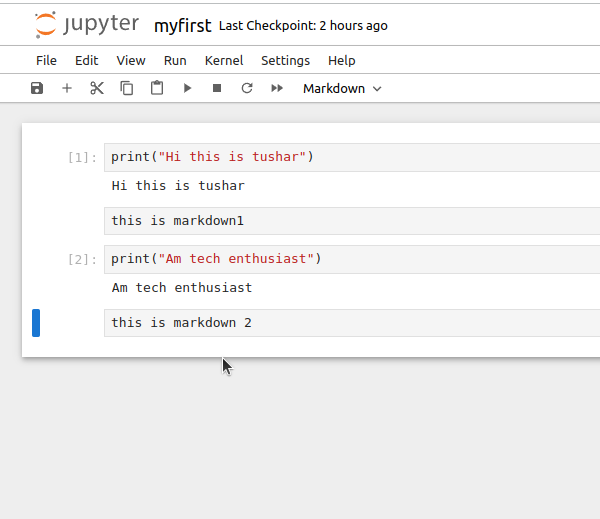Click the [2]: execution prompt
600x519 pixels.
point(82,260)
